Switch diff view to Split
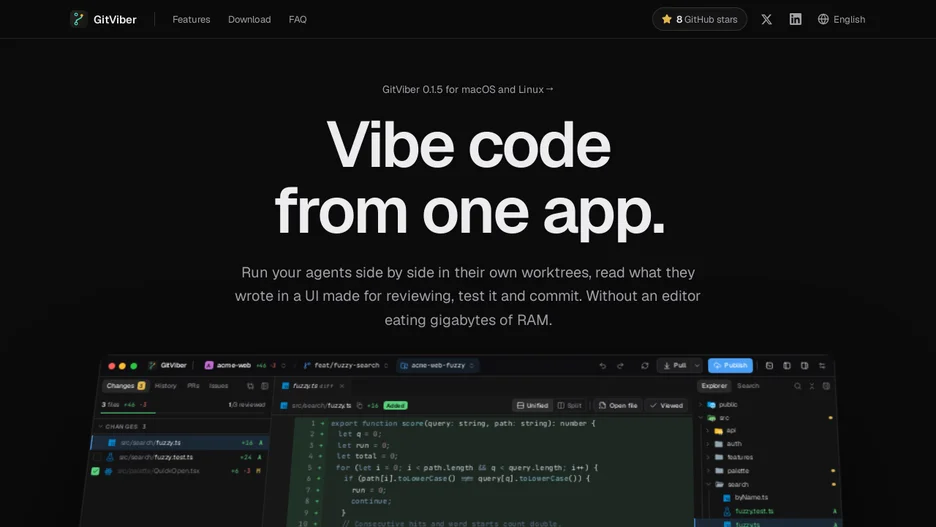The width and height of the screenshot is (936, 527). click(569, 405)
